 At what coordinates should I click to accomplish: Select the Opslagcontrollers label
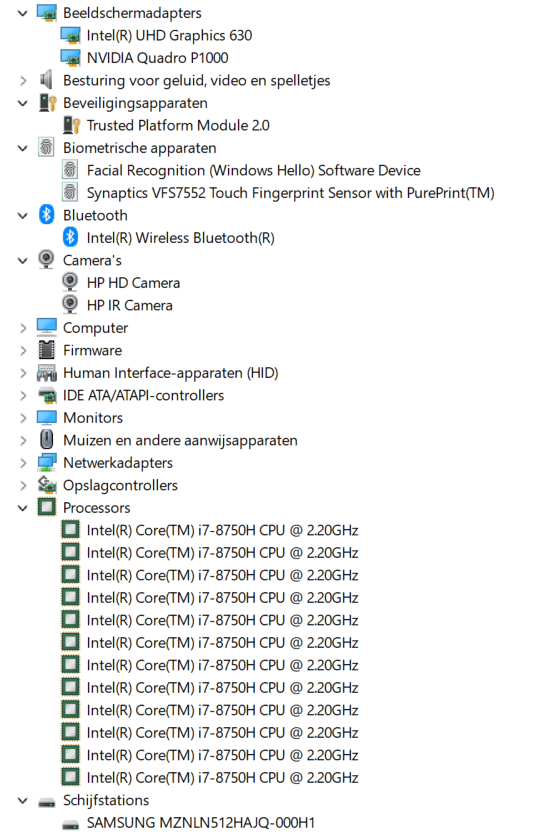coord(120,486)
